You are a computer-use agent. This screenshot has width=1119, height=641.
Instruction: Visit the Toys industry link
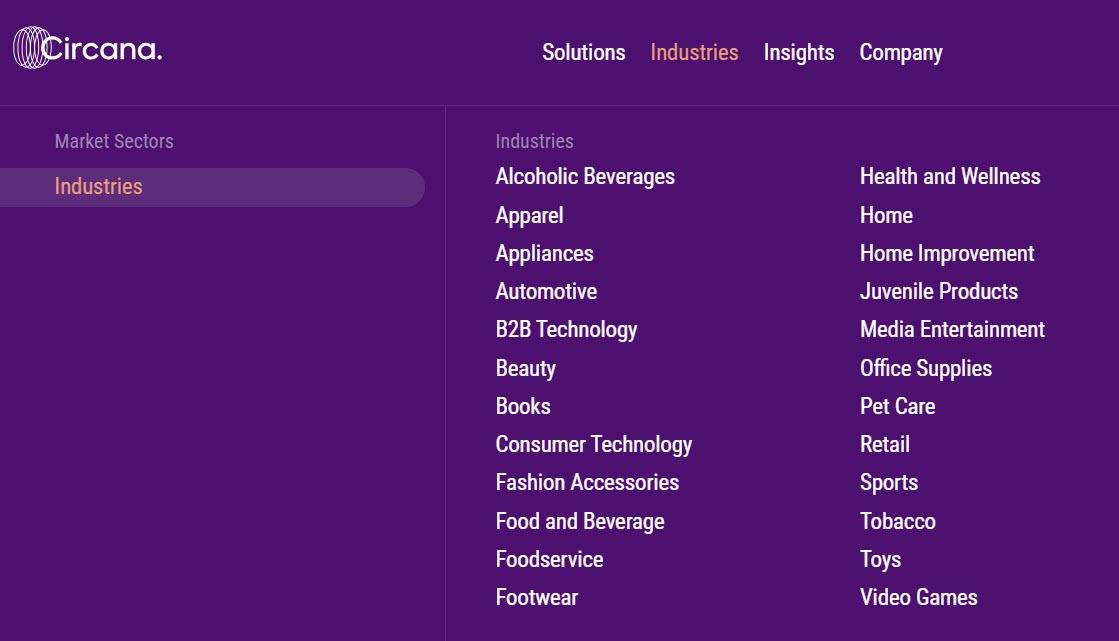click(x=881, y=560)
